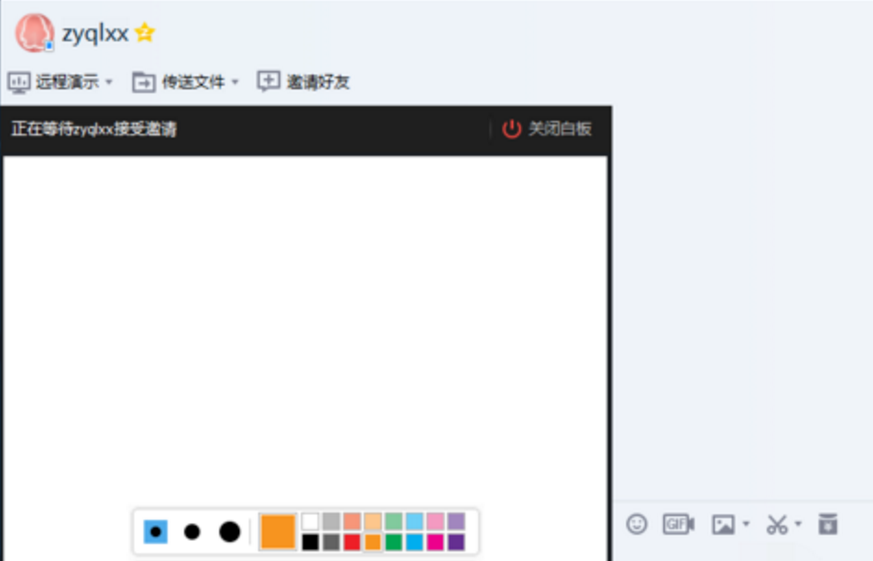Viewport: 873px width, 561px height.
Task: Expand the scissors screenshot dropdown arrow
Action: tap(798, 524)
